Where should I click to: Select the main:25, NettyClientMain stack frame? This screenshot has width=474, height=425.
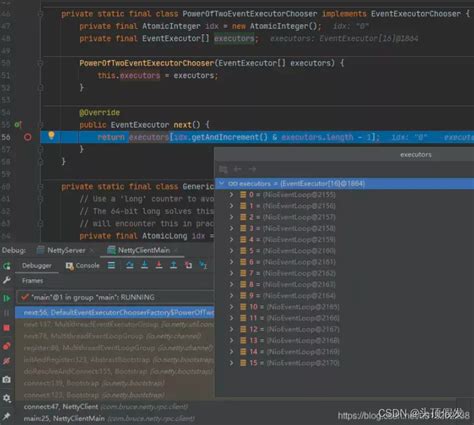tap(109, 418)
